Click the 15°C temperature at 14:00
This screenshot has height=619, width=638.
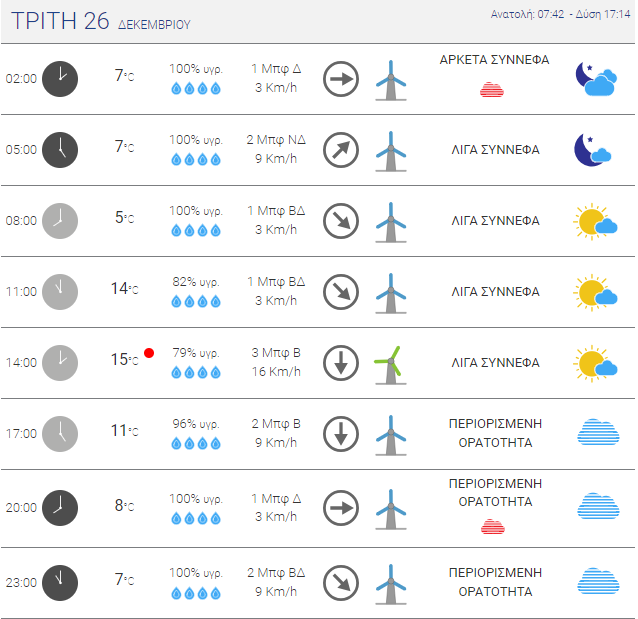point(124,360)
